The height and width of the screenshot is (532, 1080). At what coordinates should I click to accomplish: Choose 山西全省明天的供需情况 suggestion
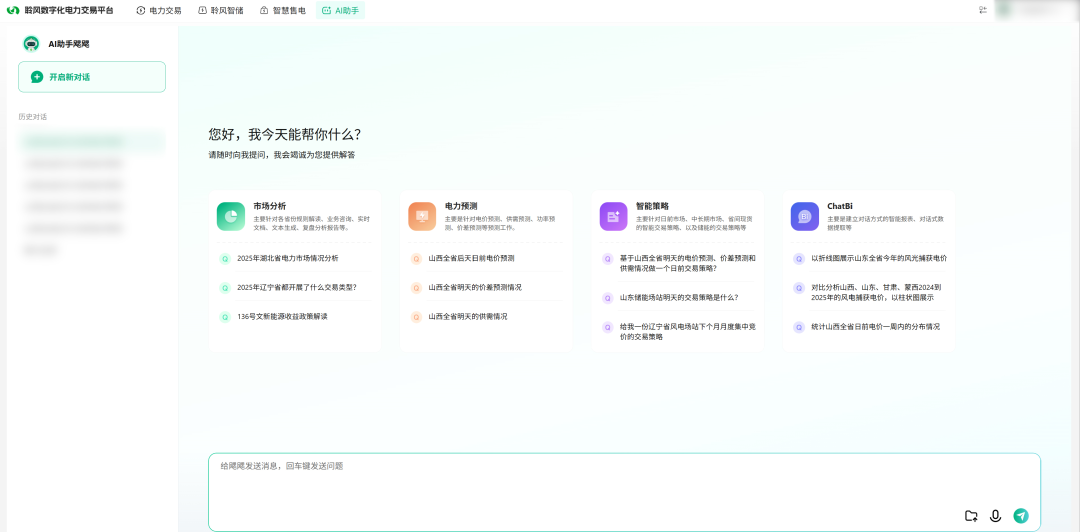point(467,316)
